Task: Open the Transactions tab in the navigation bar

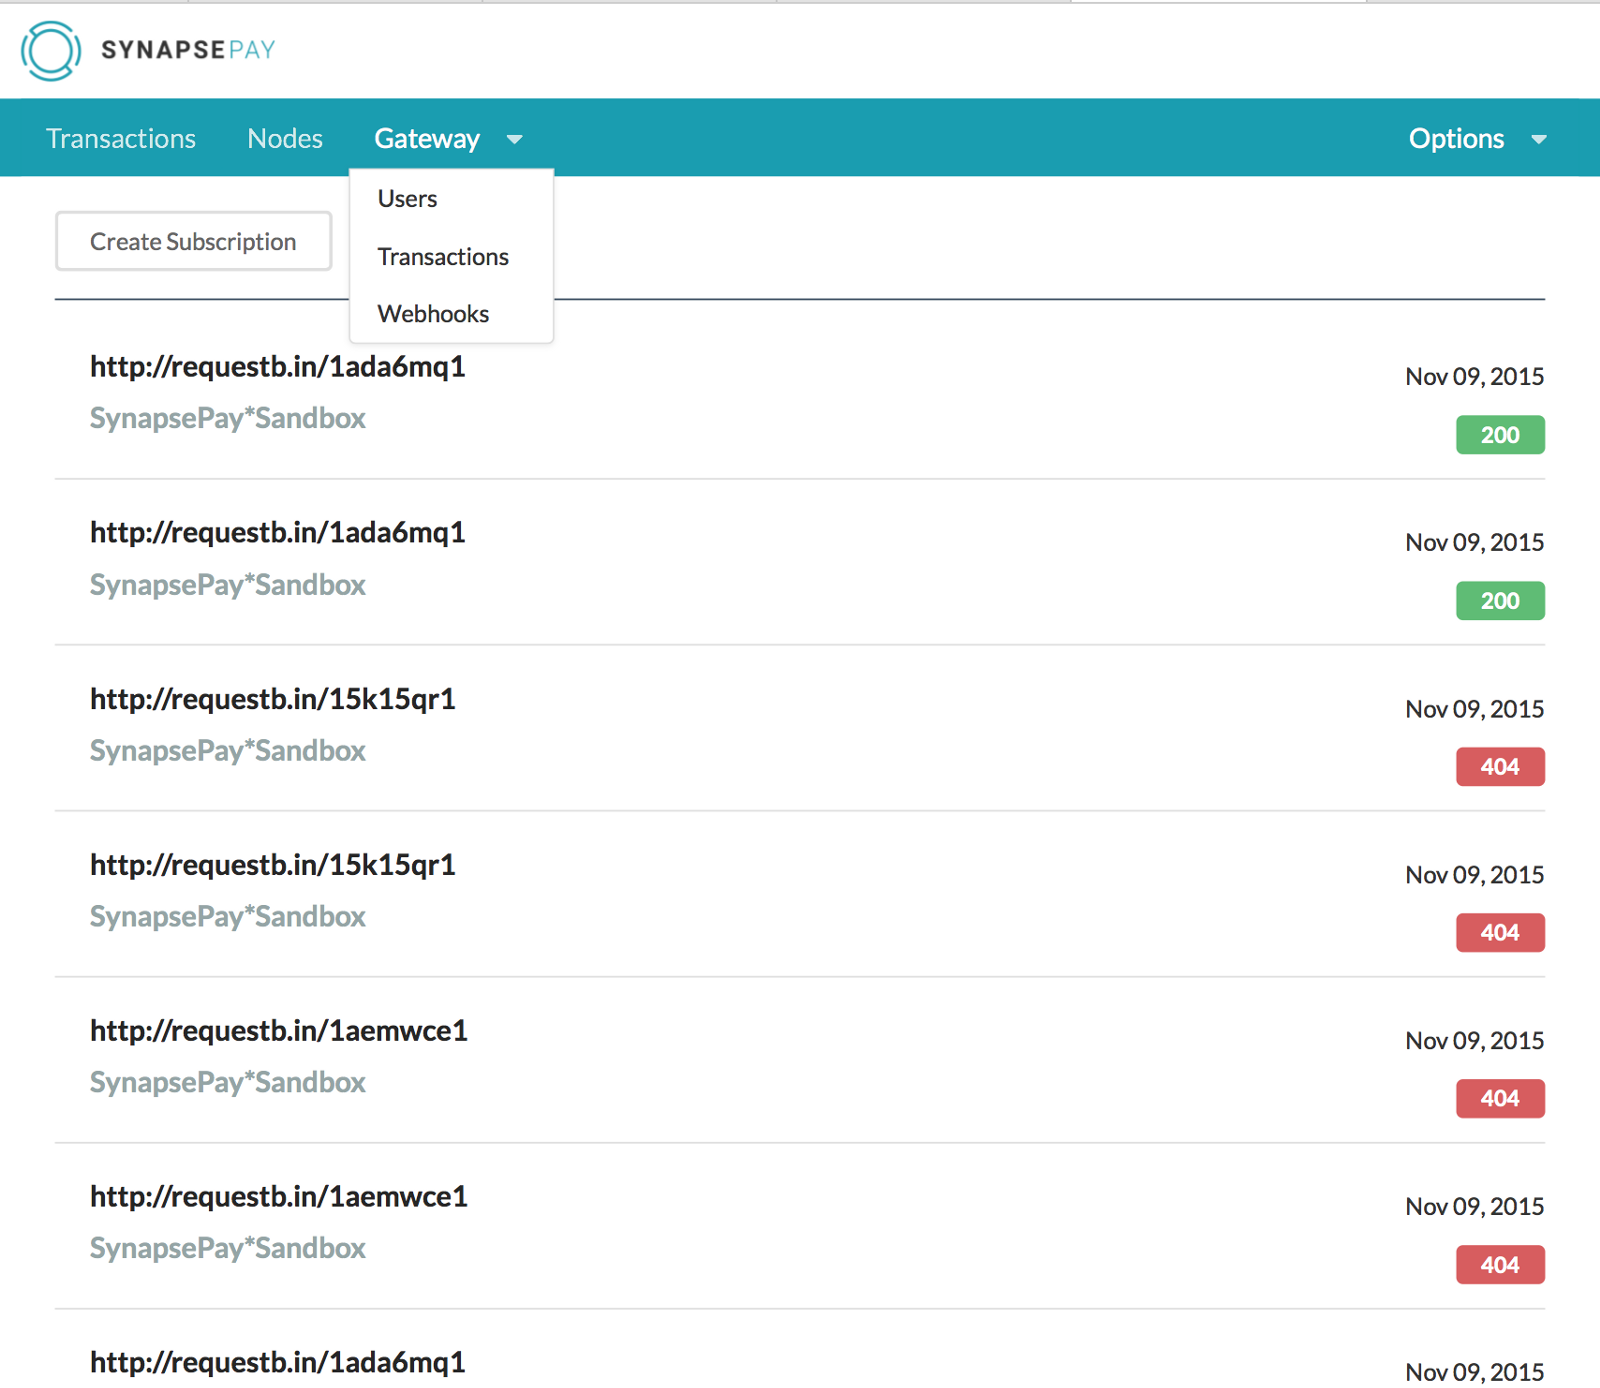Action: (121, 138)
